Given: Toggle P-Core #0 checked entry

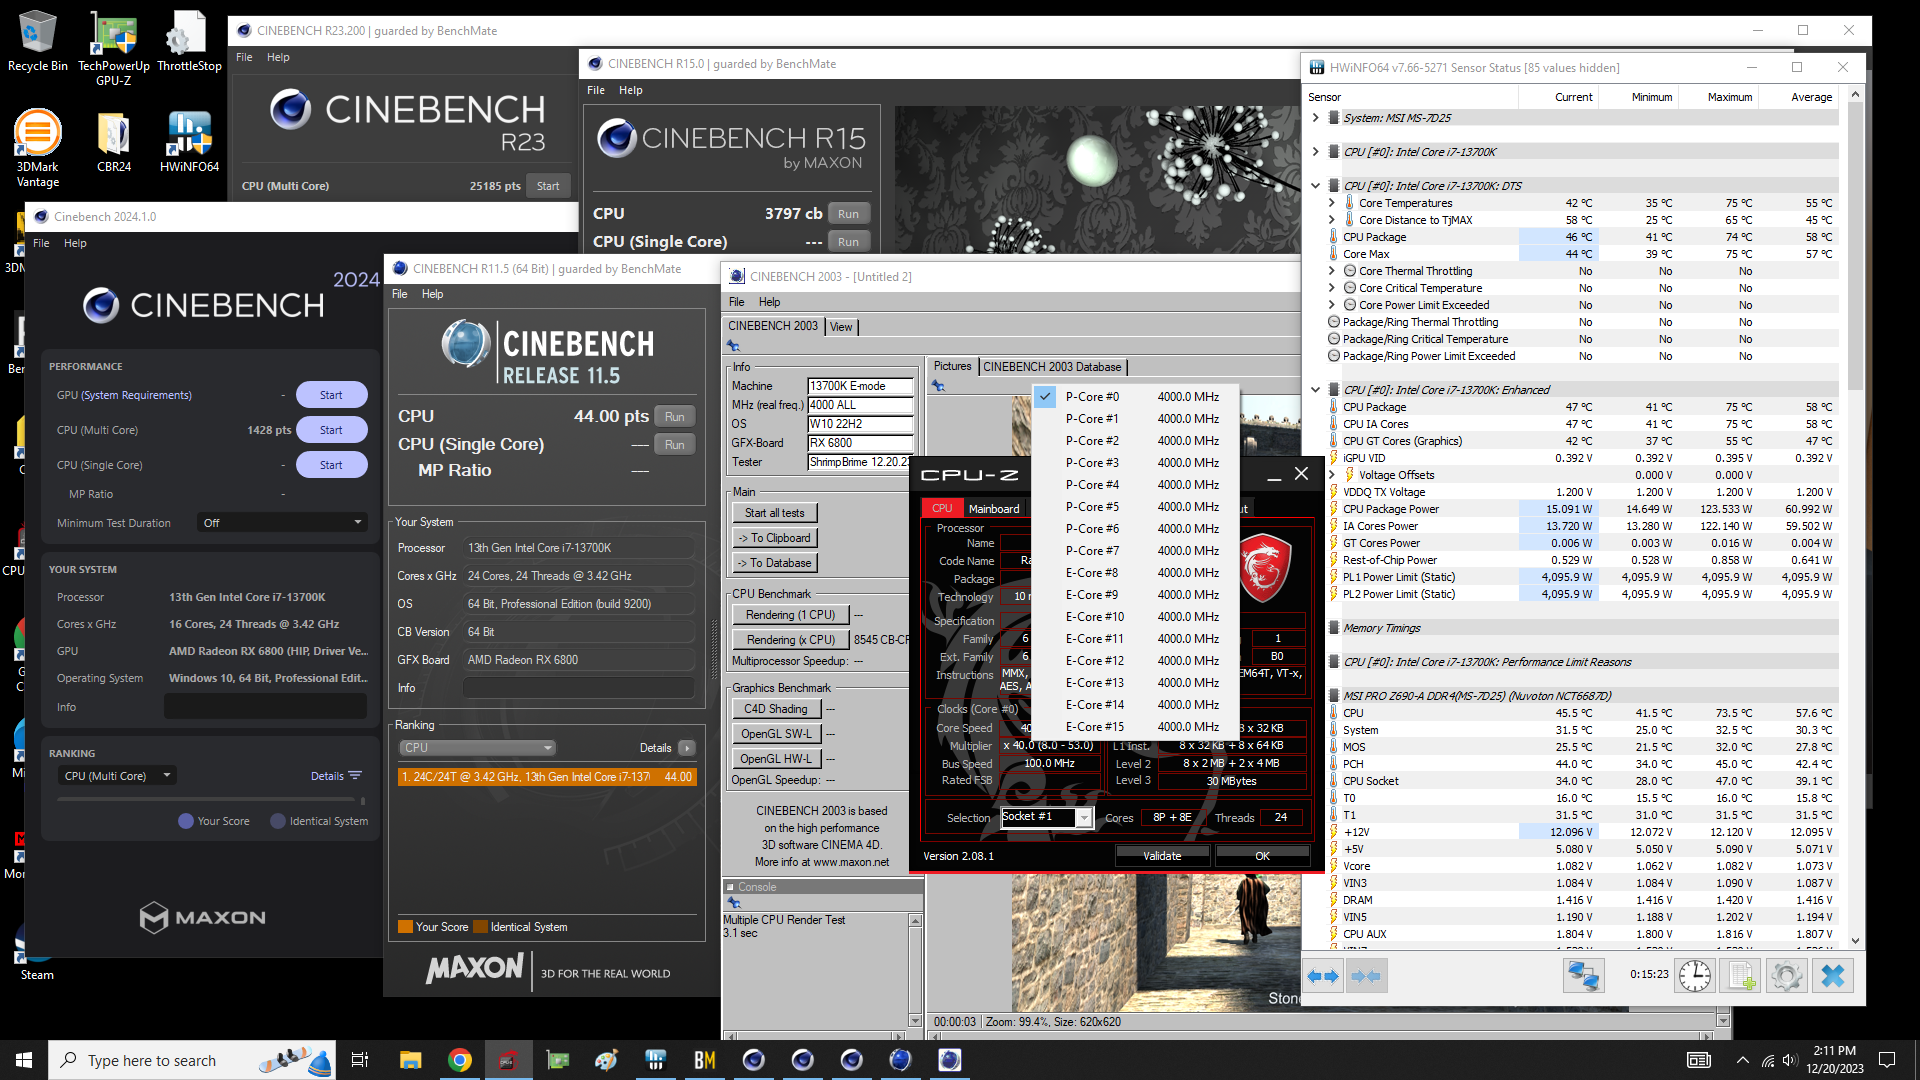Looking at the screenshot, I should coord(1137,397).
